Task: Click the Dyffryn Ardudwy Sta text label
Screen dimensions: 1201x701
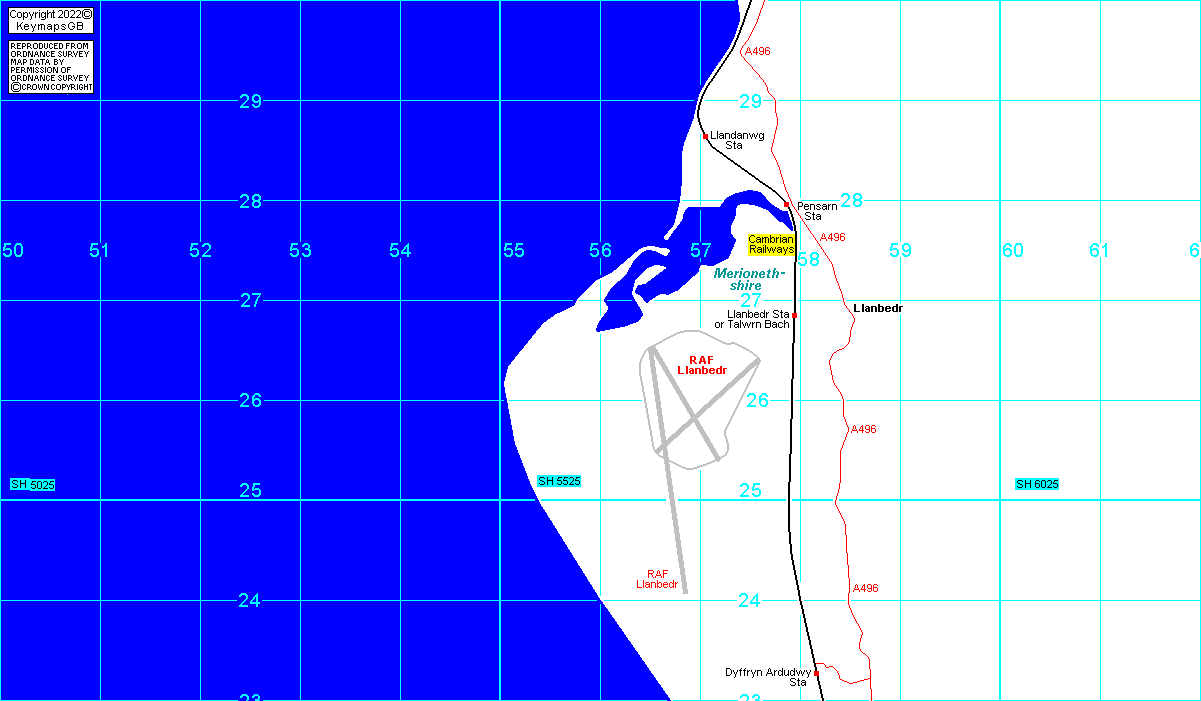Action: click(769, 677)
